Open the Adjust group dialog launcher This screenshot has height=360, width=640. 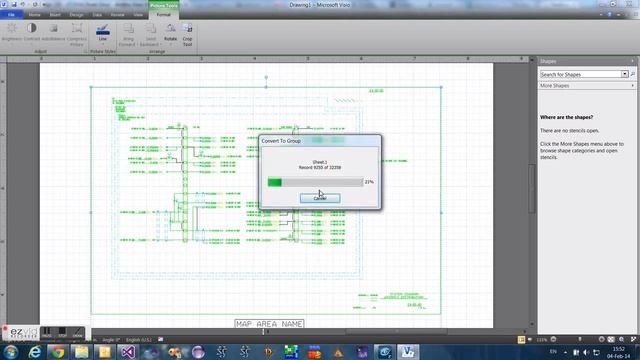(x=85, y=51)
